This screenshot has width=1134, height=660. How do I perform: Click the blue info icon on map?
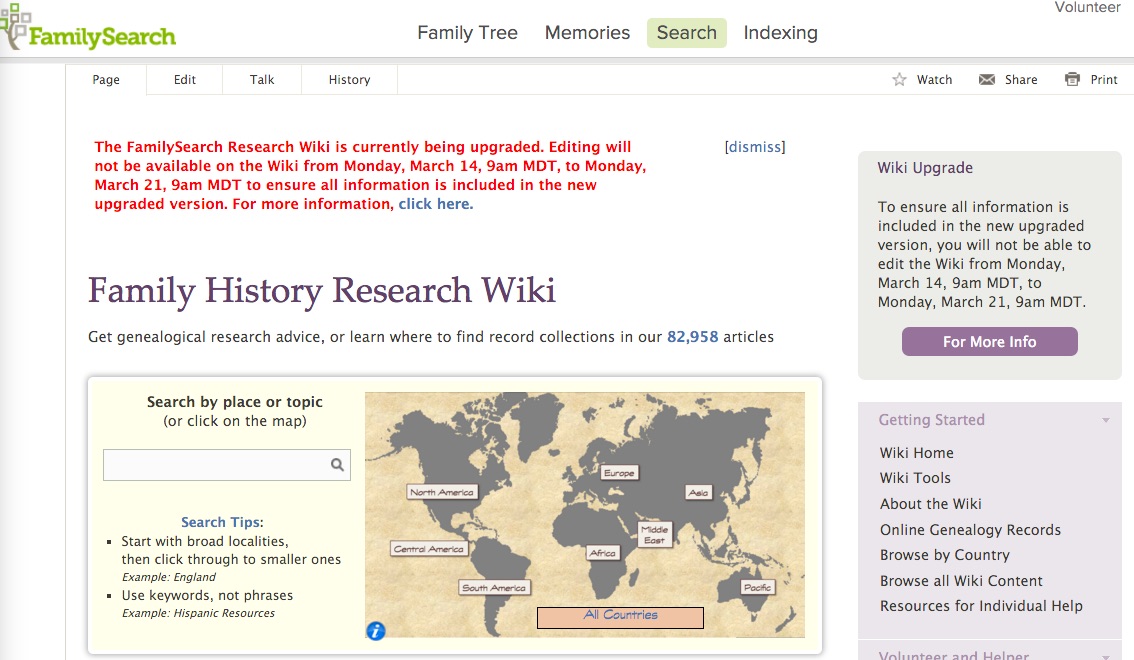(375, 630)
